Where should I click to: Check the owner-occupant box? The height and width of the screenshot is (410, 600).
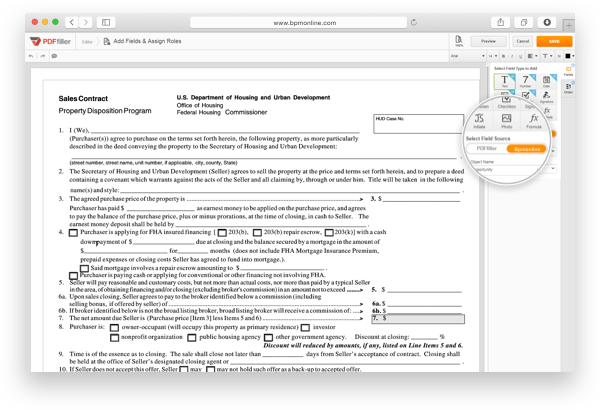pyautogui.click(x=114, y=328)
